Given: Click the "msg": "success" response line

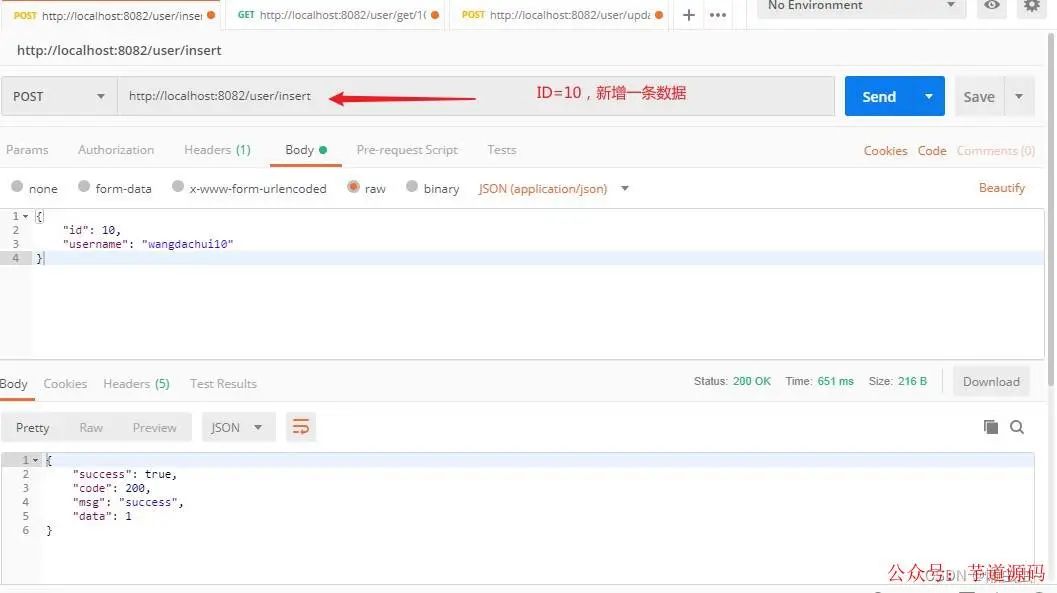Looking at the screenshot, I should click(x=128, y=502).
